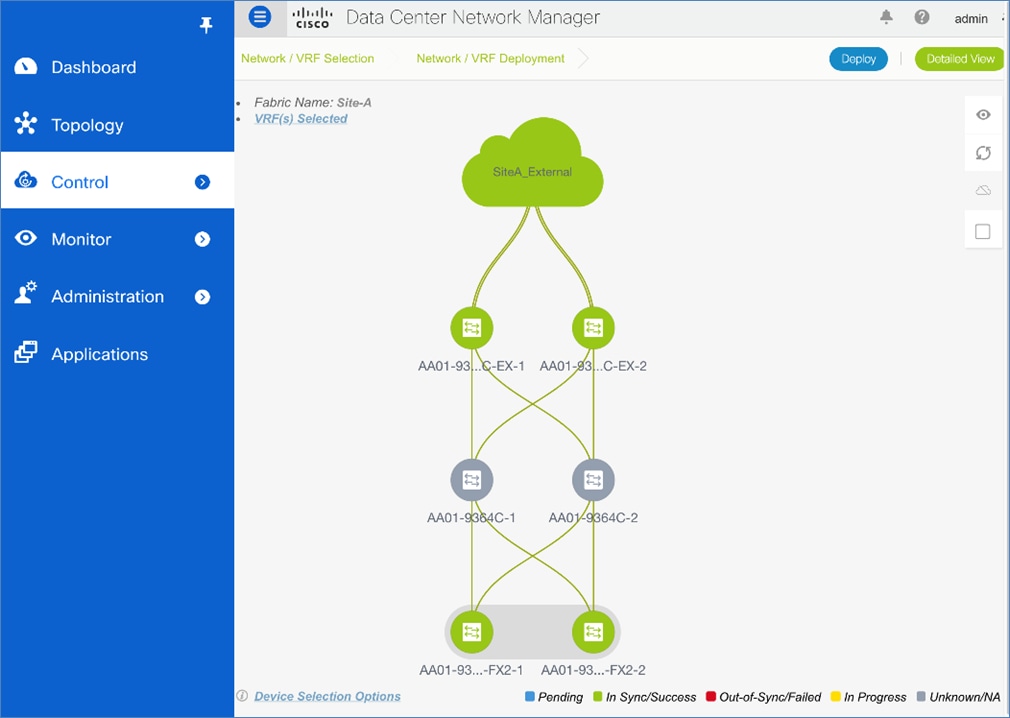Click the cloud icon in the right toolbar
Viewport: 1010px width, 718px height.
[983, 191]
